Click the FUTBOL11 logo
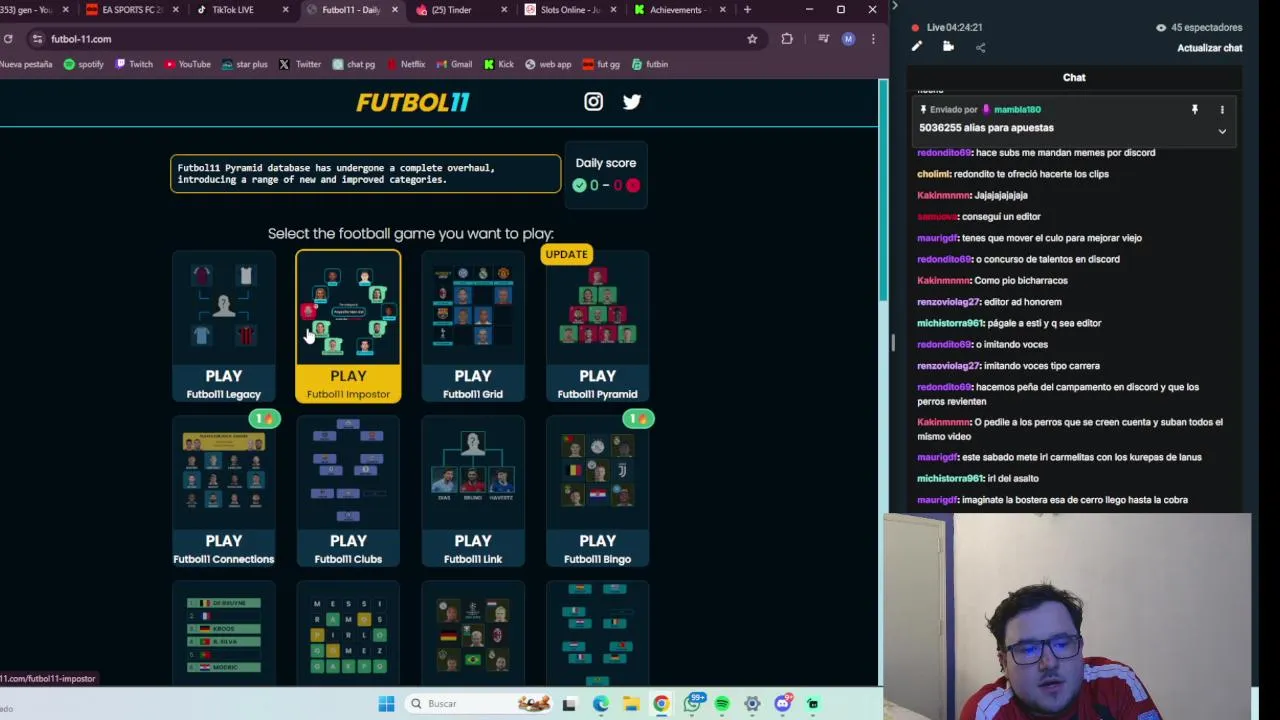Viewport: 1280px width, 720px height. click(x=413, y=102)
